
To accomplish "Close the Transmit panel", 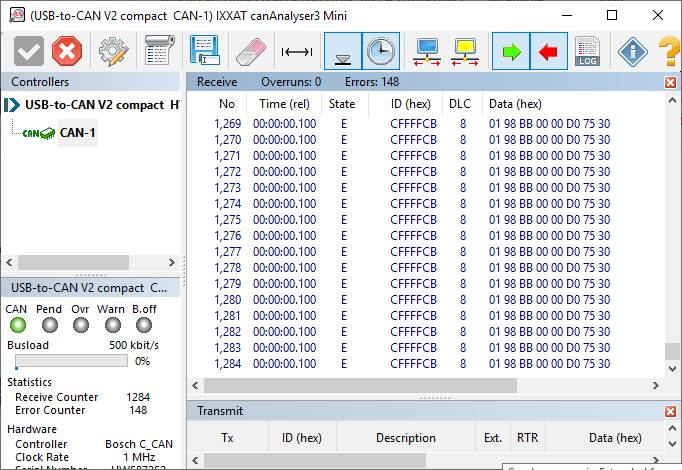I will [x=671, y=411].
